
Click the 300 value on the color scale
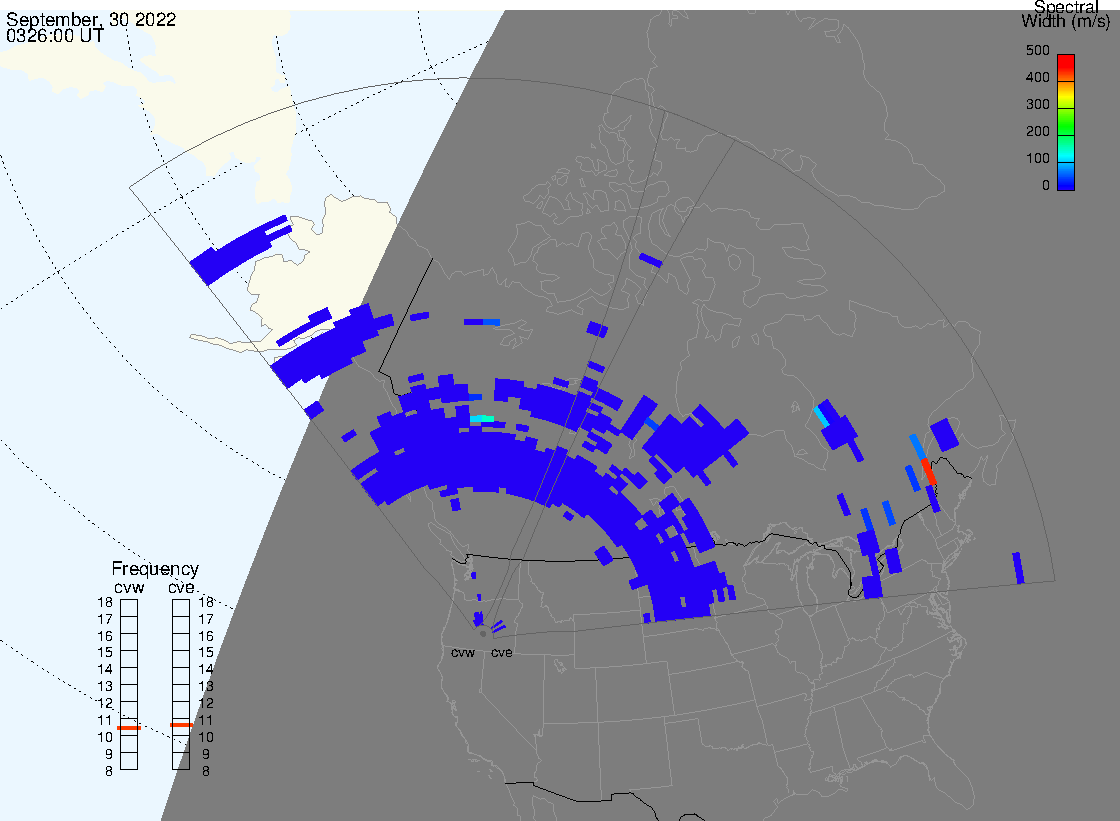tap(1037, 104)
